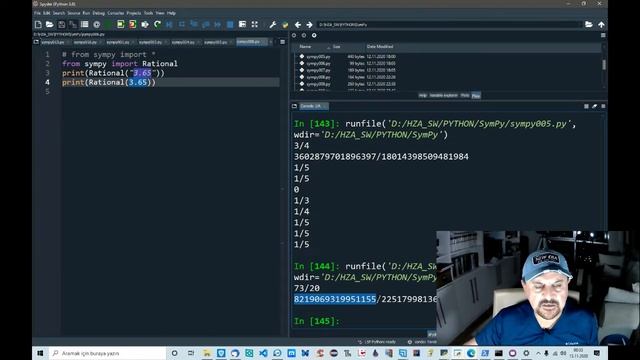Browse a working directory folder icon
Viewport: 640px width, 360px height.
[x=589, y=24]
